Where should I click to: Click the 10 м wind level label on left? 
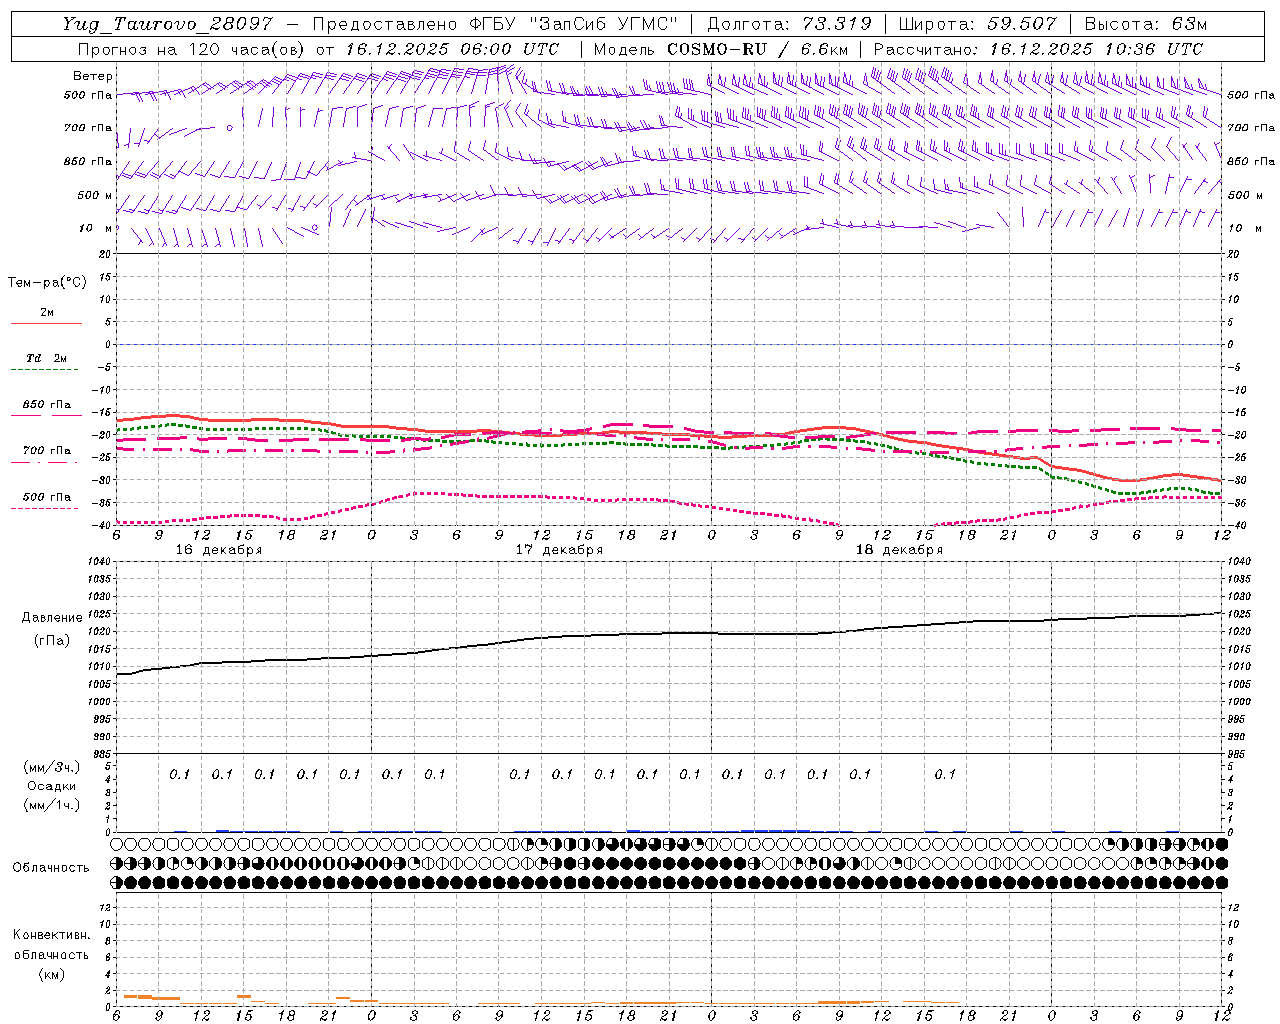point(96,229)
